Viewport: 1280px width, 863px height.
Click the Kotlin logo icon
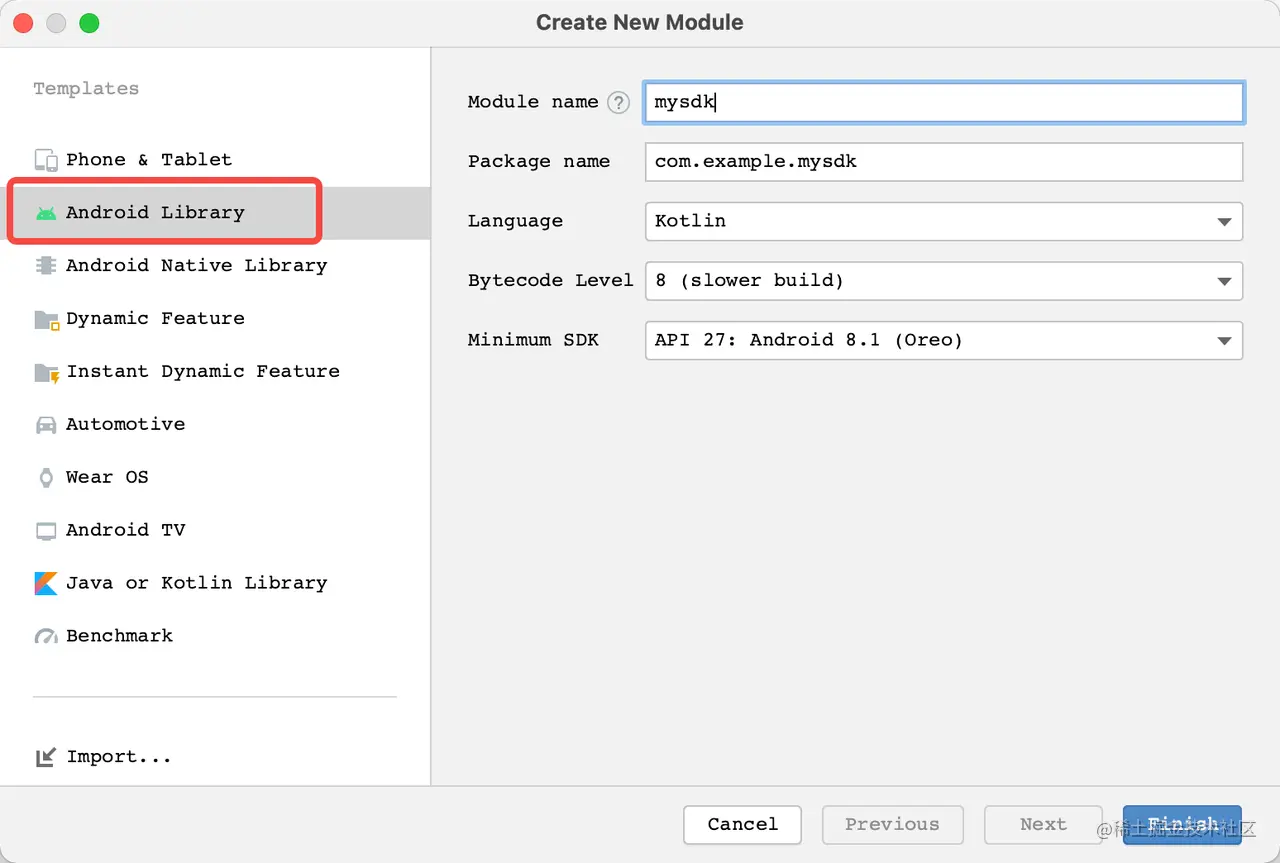tap(46, 583)
